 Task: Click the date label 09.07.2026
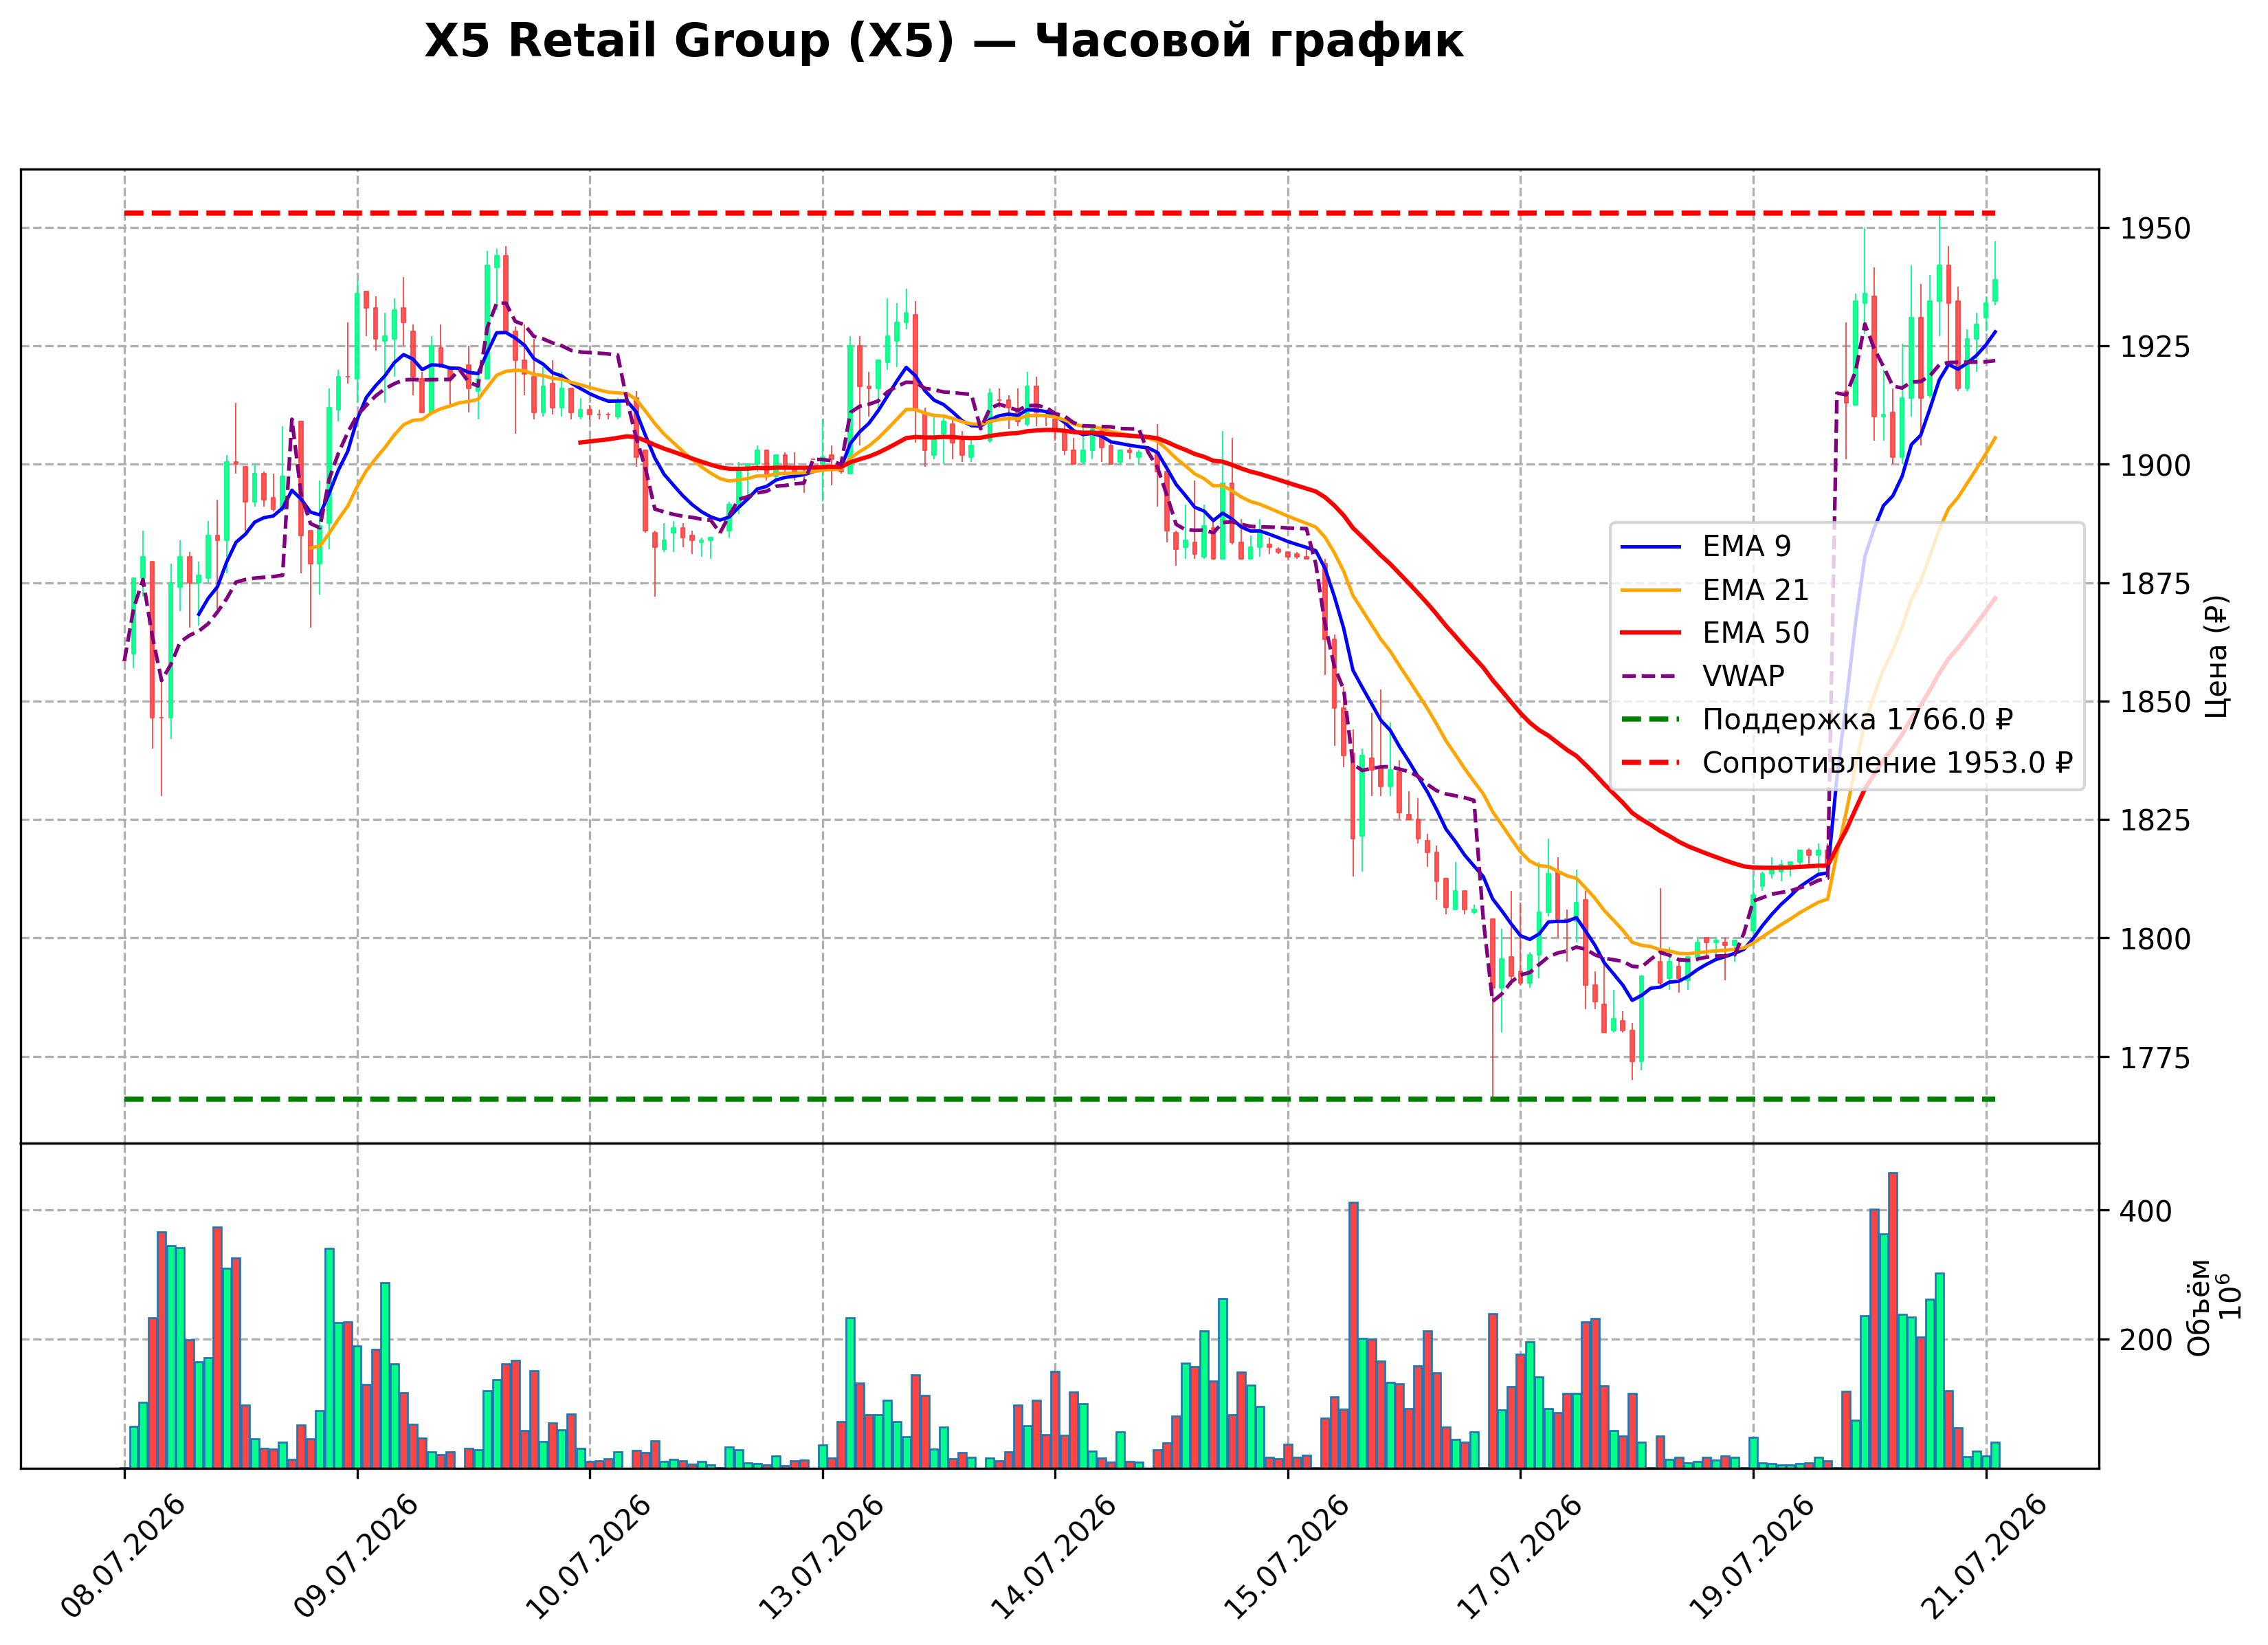356,1558
